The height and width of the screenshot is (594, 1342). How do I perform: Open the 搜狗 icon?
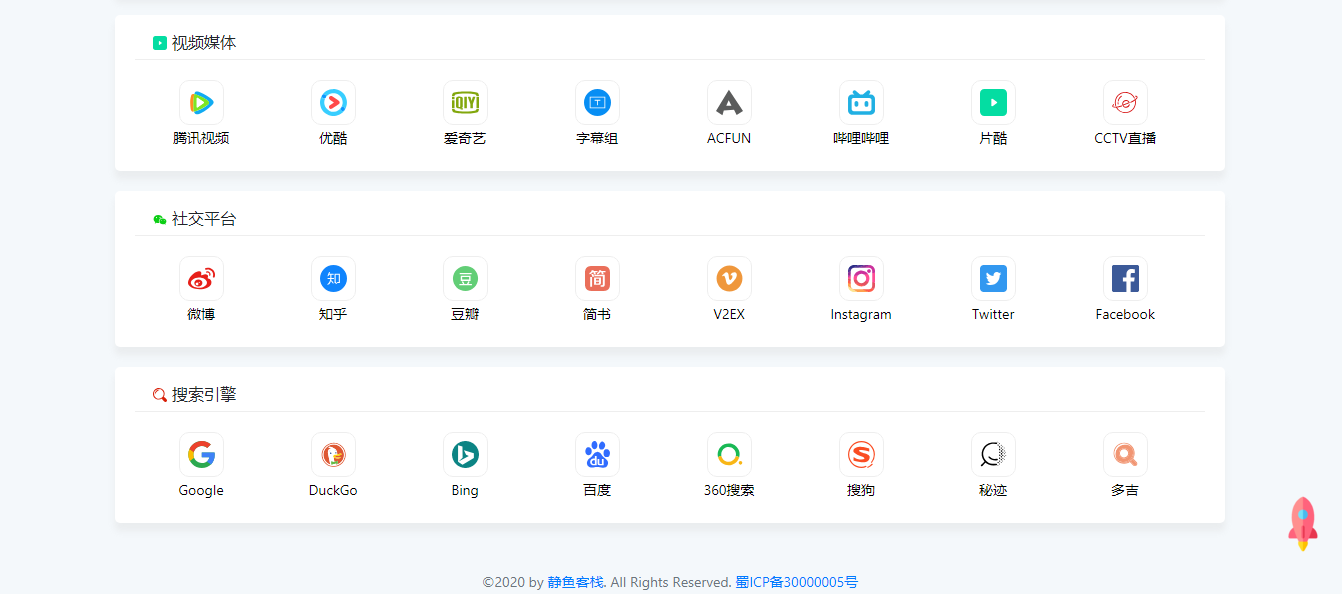coord(861,454)
